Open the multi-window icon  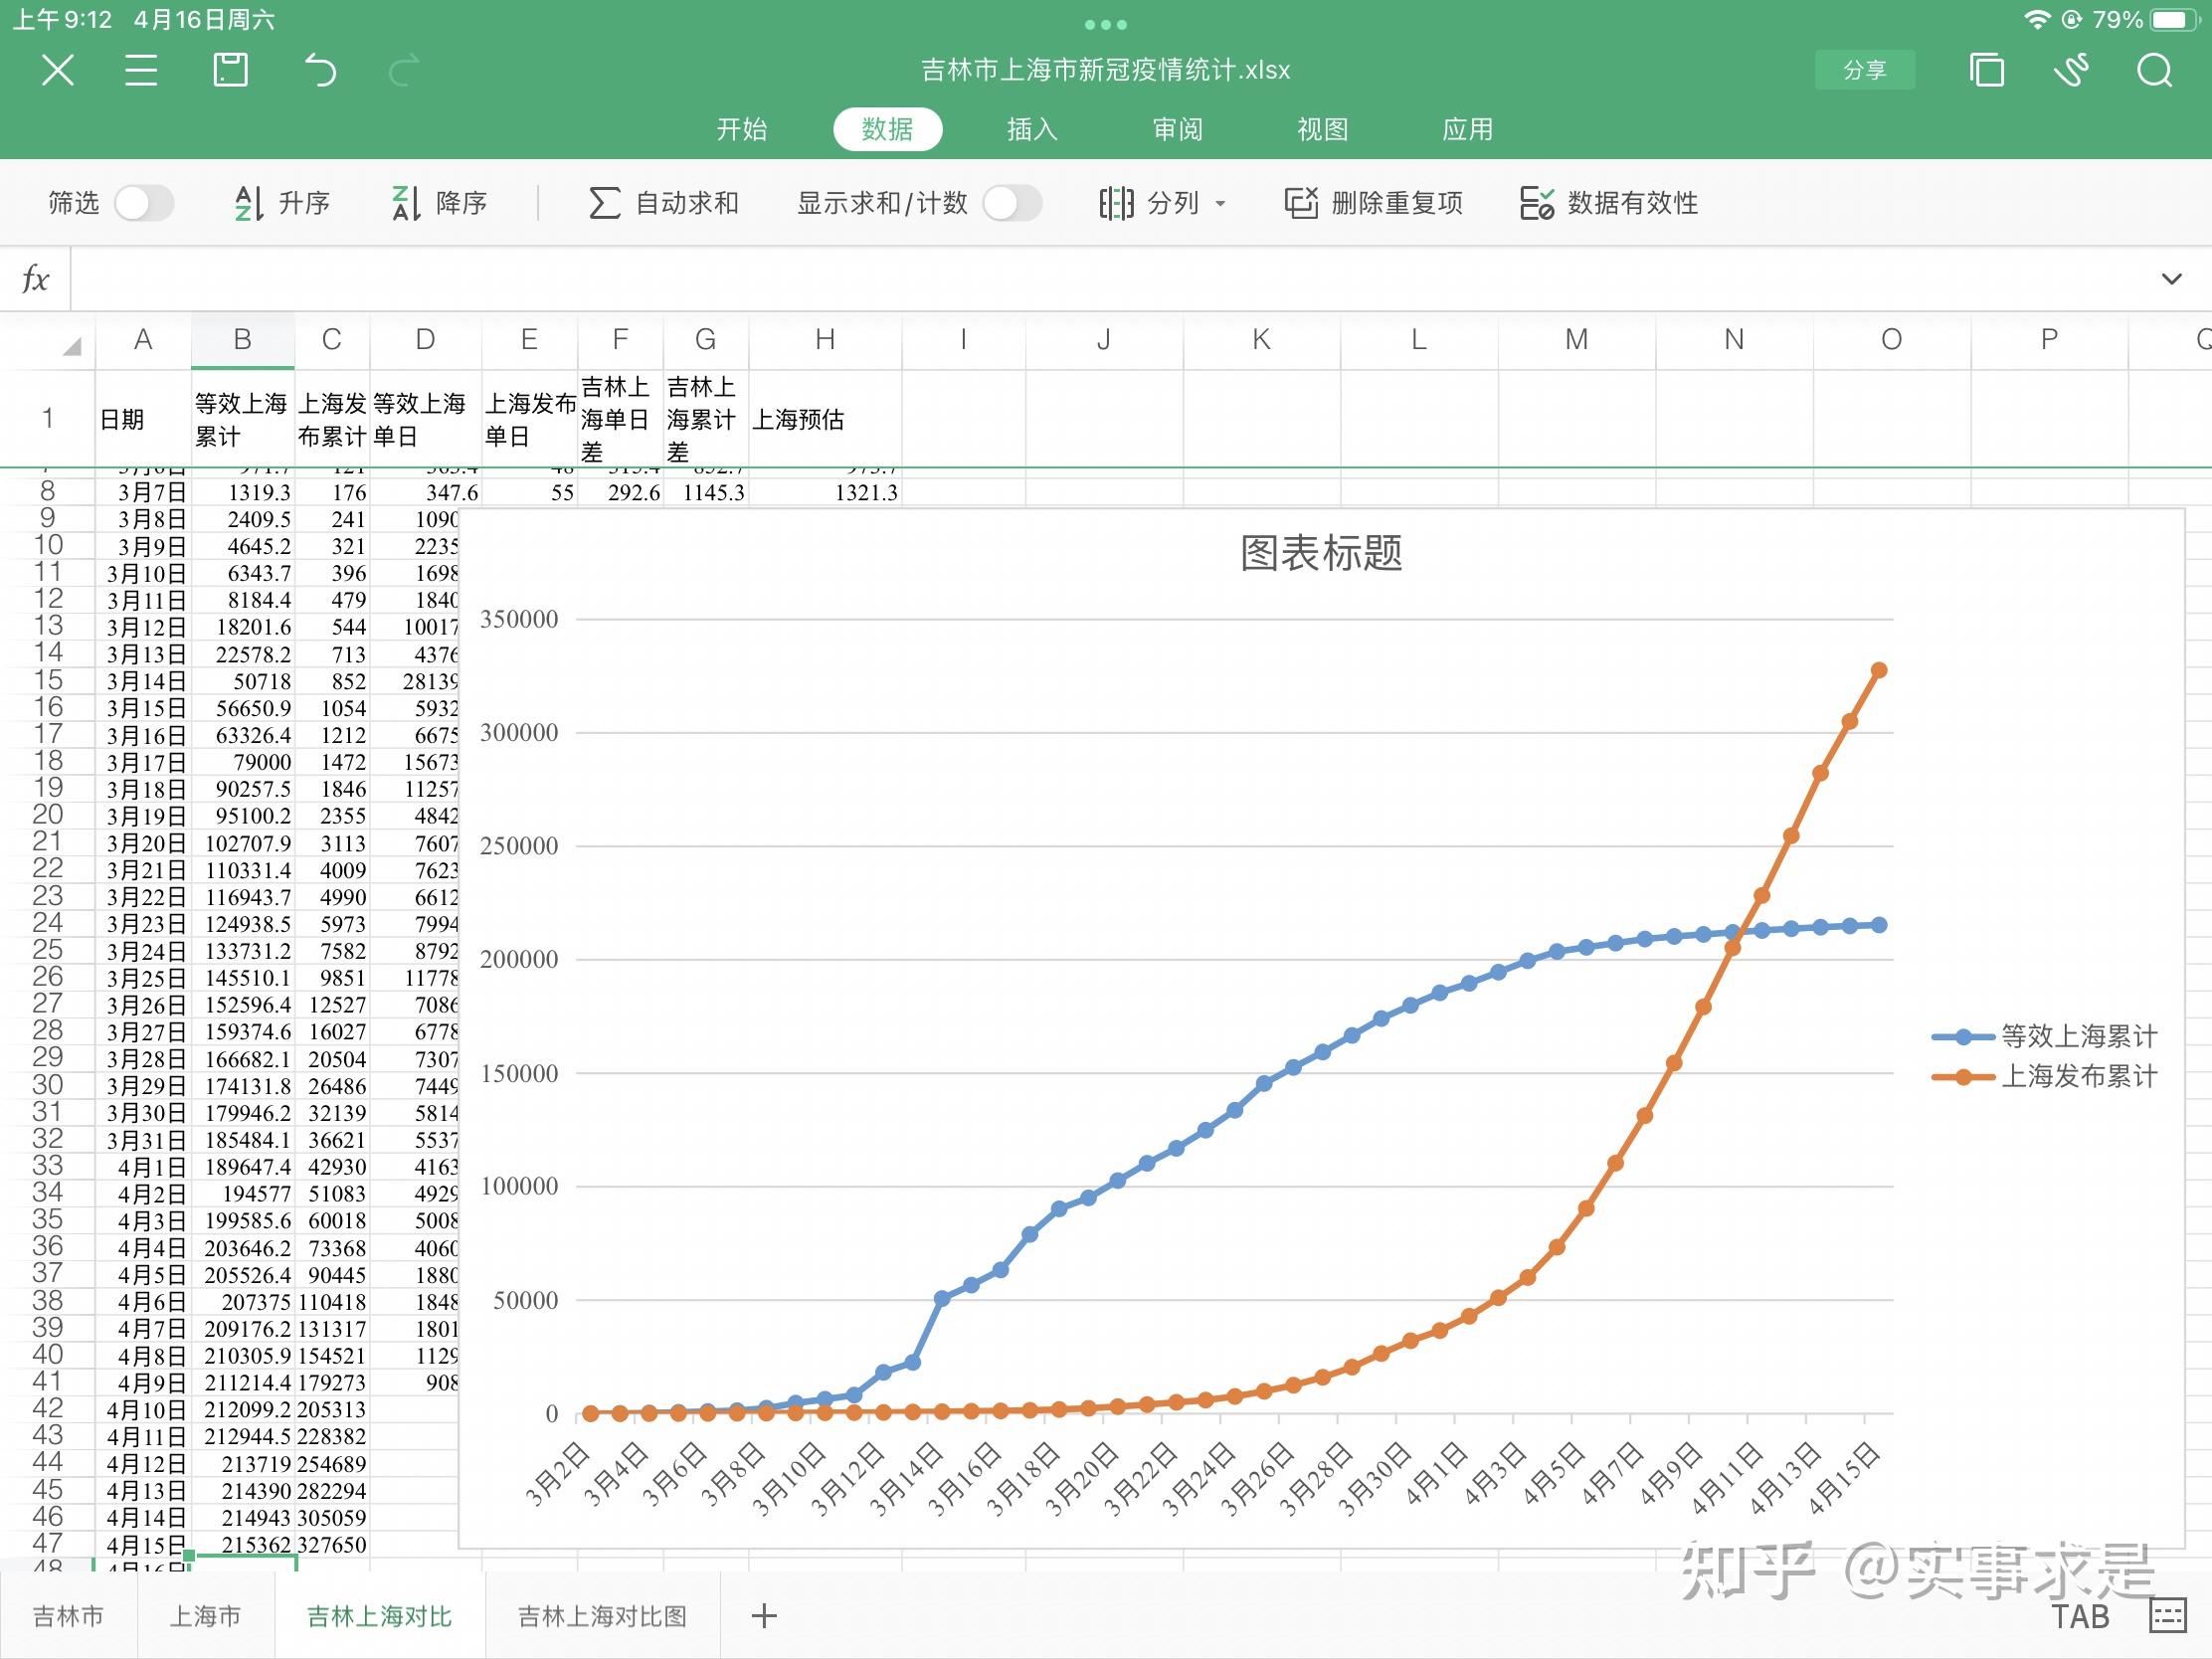tap(1986, 70)
